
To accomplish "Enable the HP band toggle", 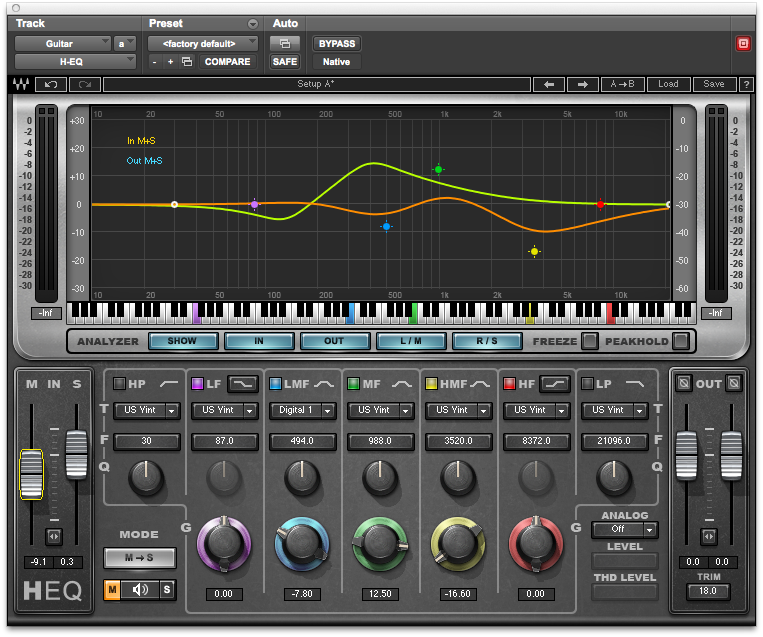I will (119, 384).
